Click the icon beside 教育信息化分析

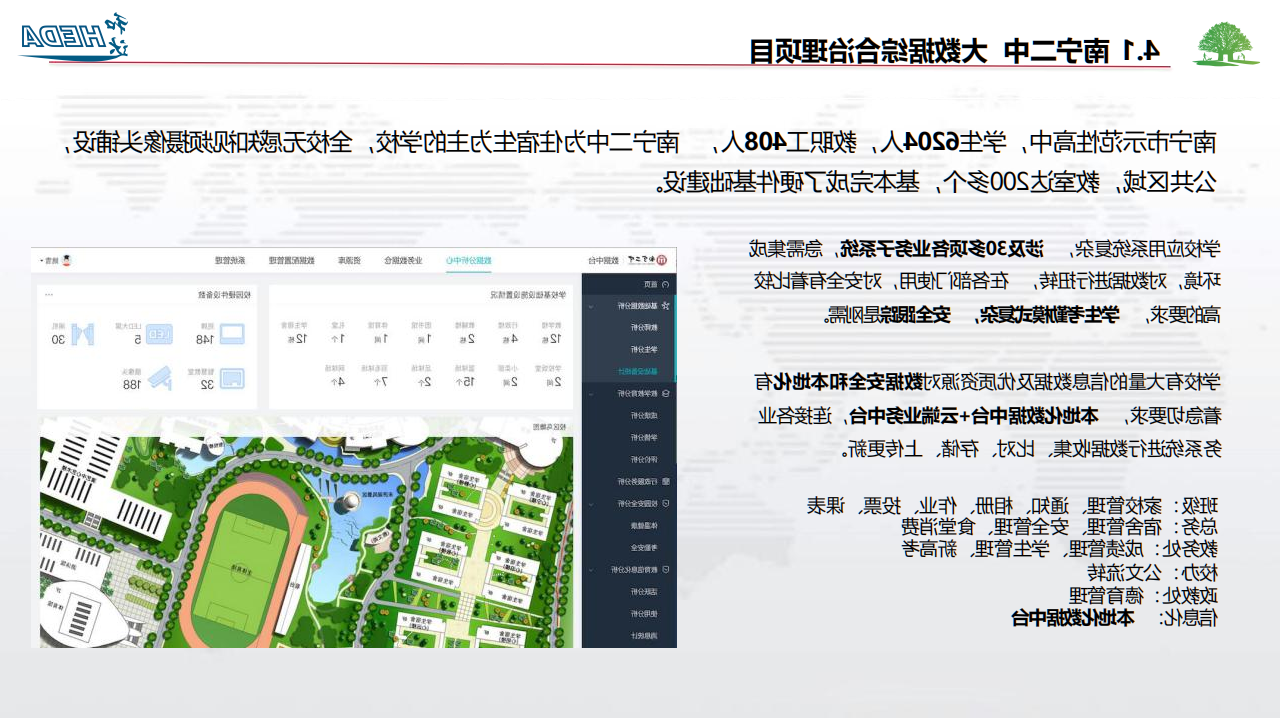[x=666, y=570]
